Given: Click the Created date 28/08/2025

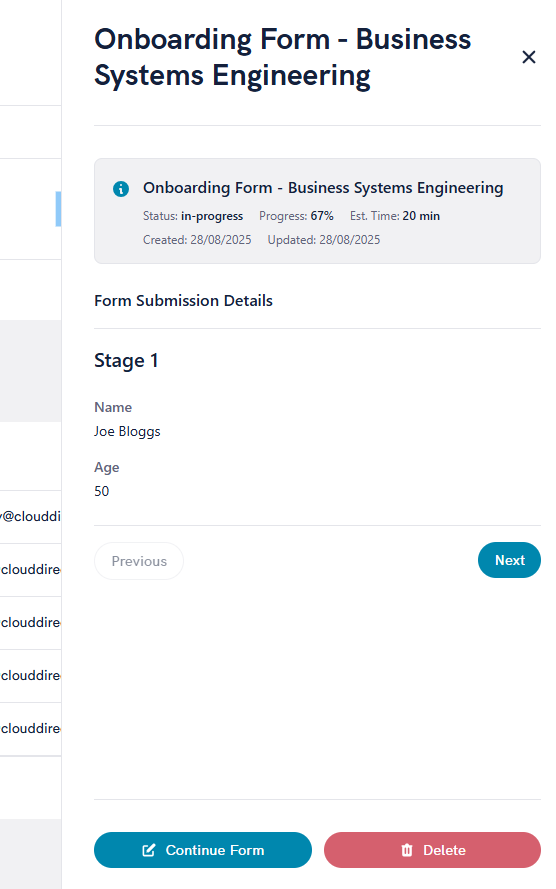Looking at the screenshot, I should [220, 240].
